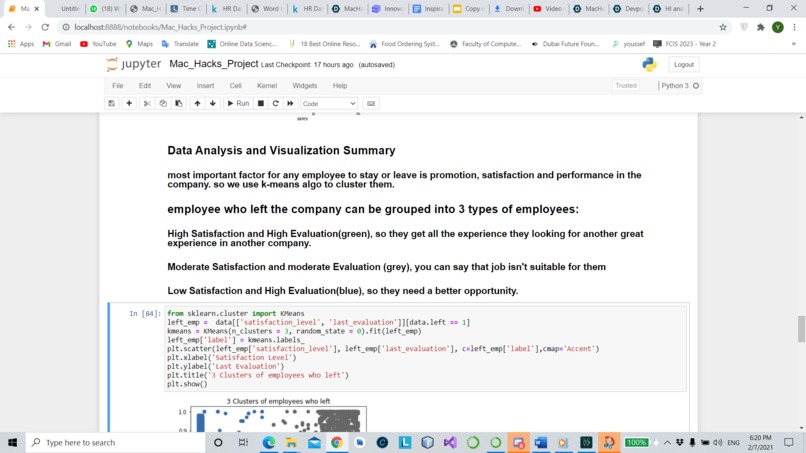
Task: Open Word from the taskbar
Action: pos(541,442)
